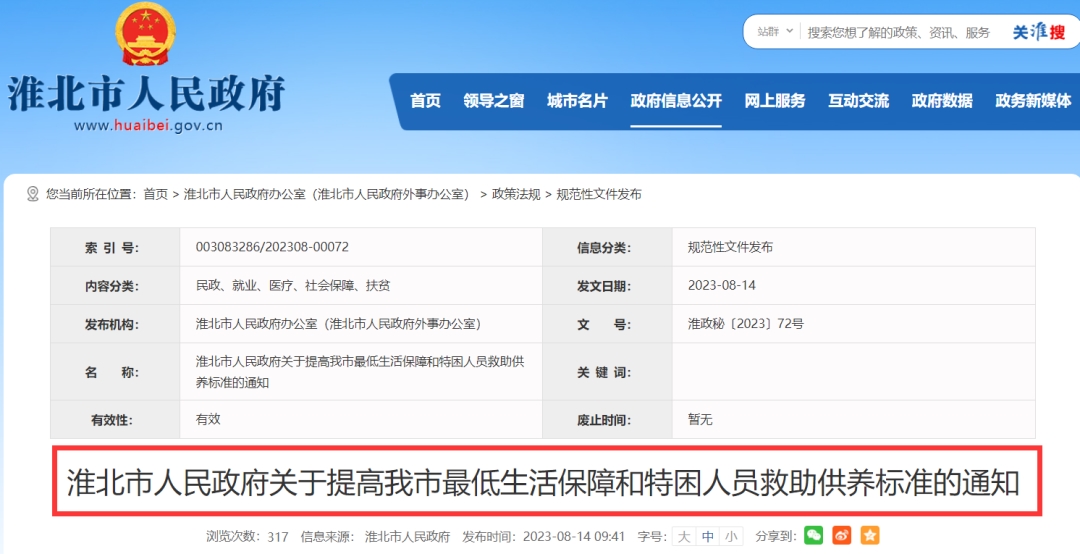Screen dimensions: 1080x554
Task: Share to QQ Zone star icon
Action: (870, 535)
